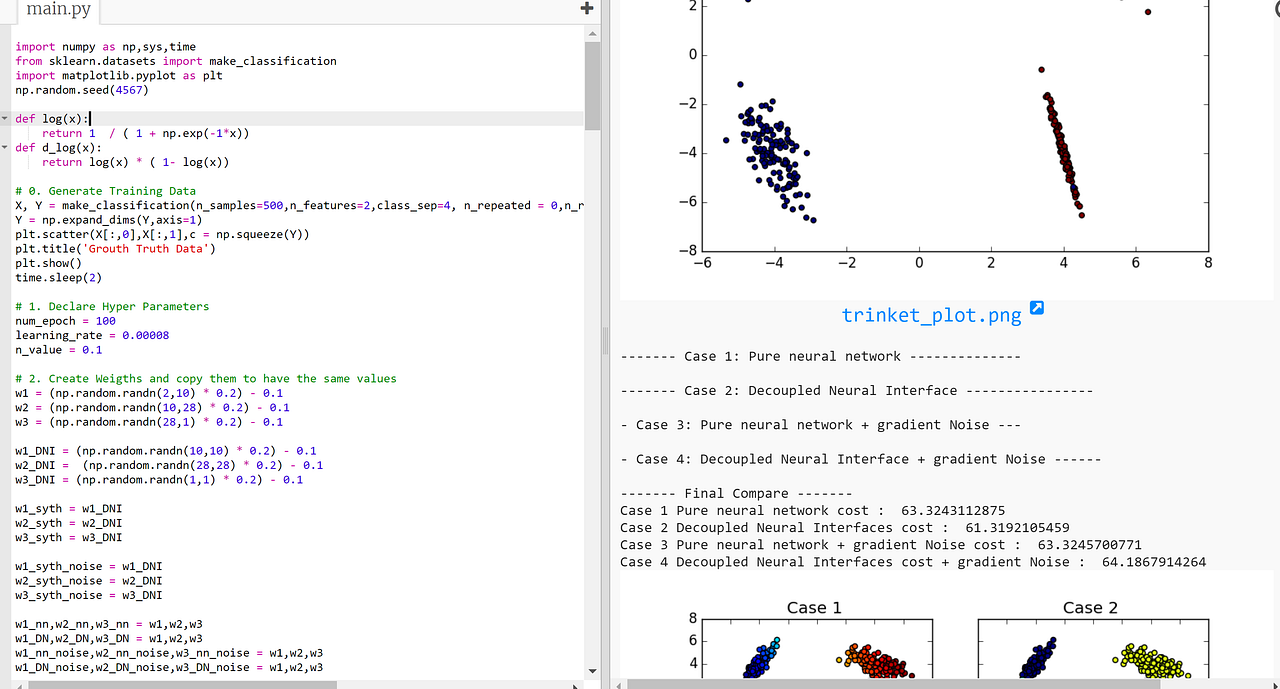The height and width of the screenshot is (689, 1280).
Task: Open trinket_plot.png in new tab via arrow icon
Action: [1036, 309]
